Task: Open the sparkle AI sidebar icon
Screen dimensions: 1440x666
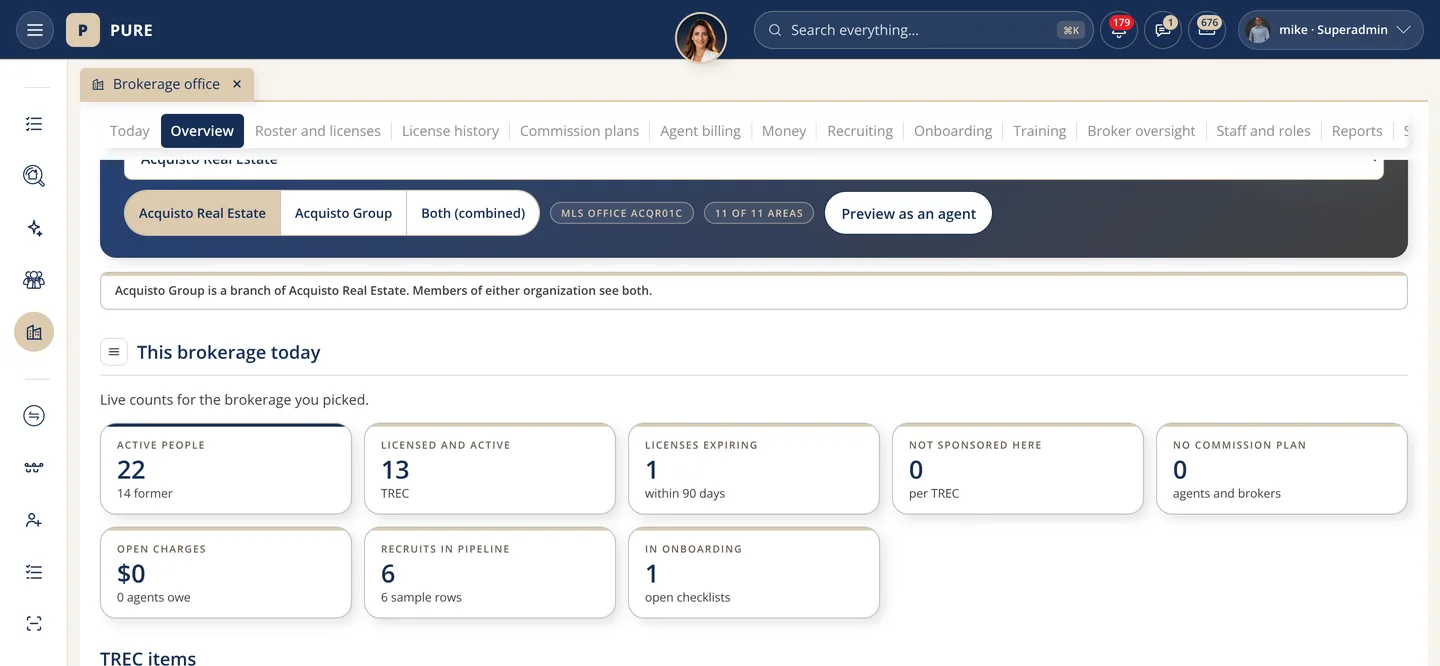Action: coord(34,228)
